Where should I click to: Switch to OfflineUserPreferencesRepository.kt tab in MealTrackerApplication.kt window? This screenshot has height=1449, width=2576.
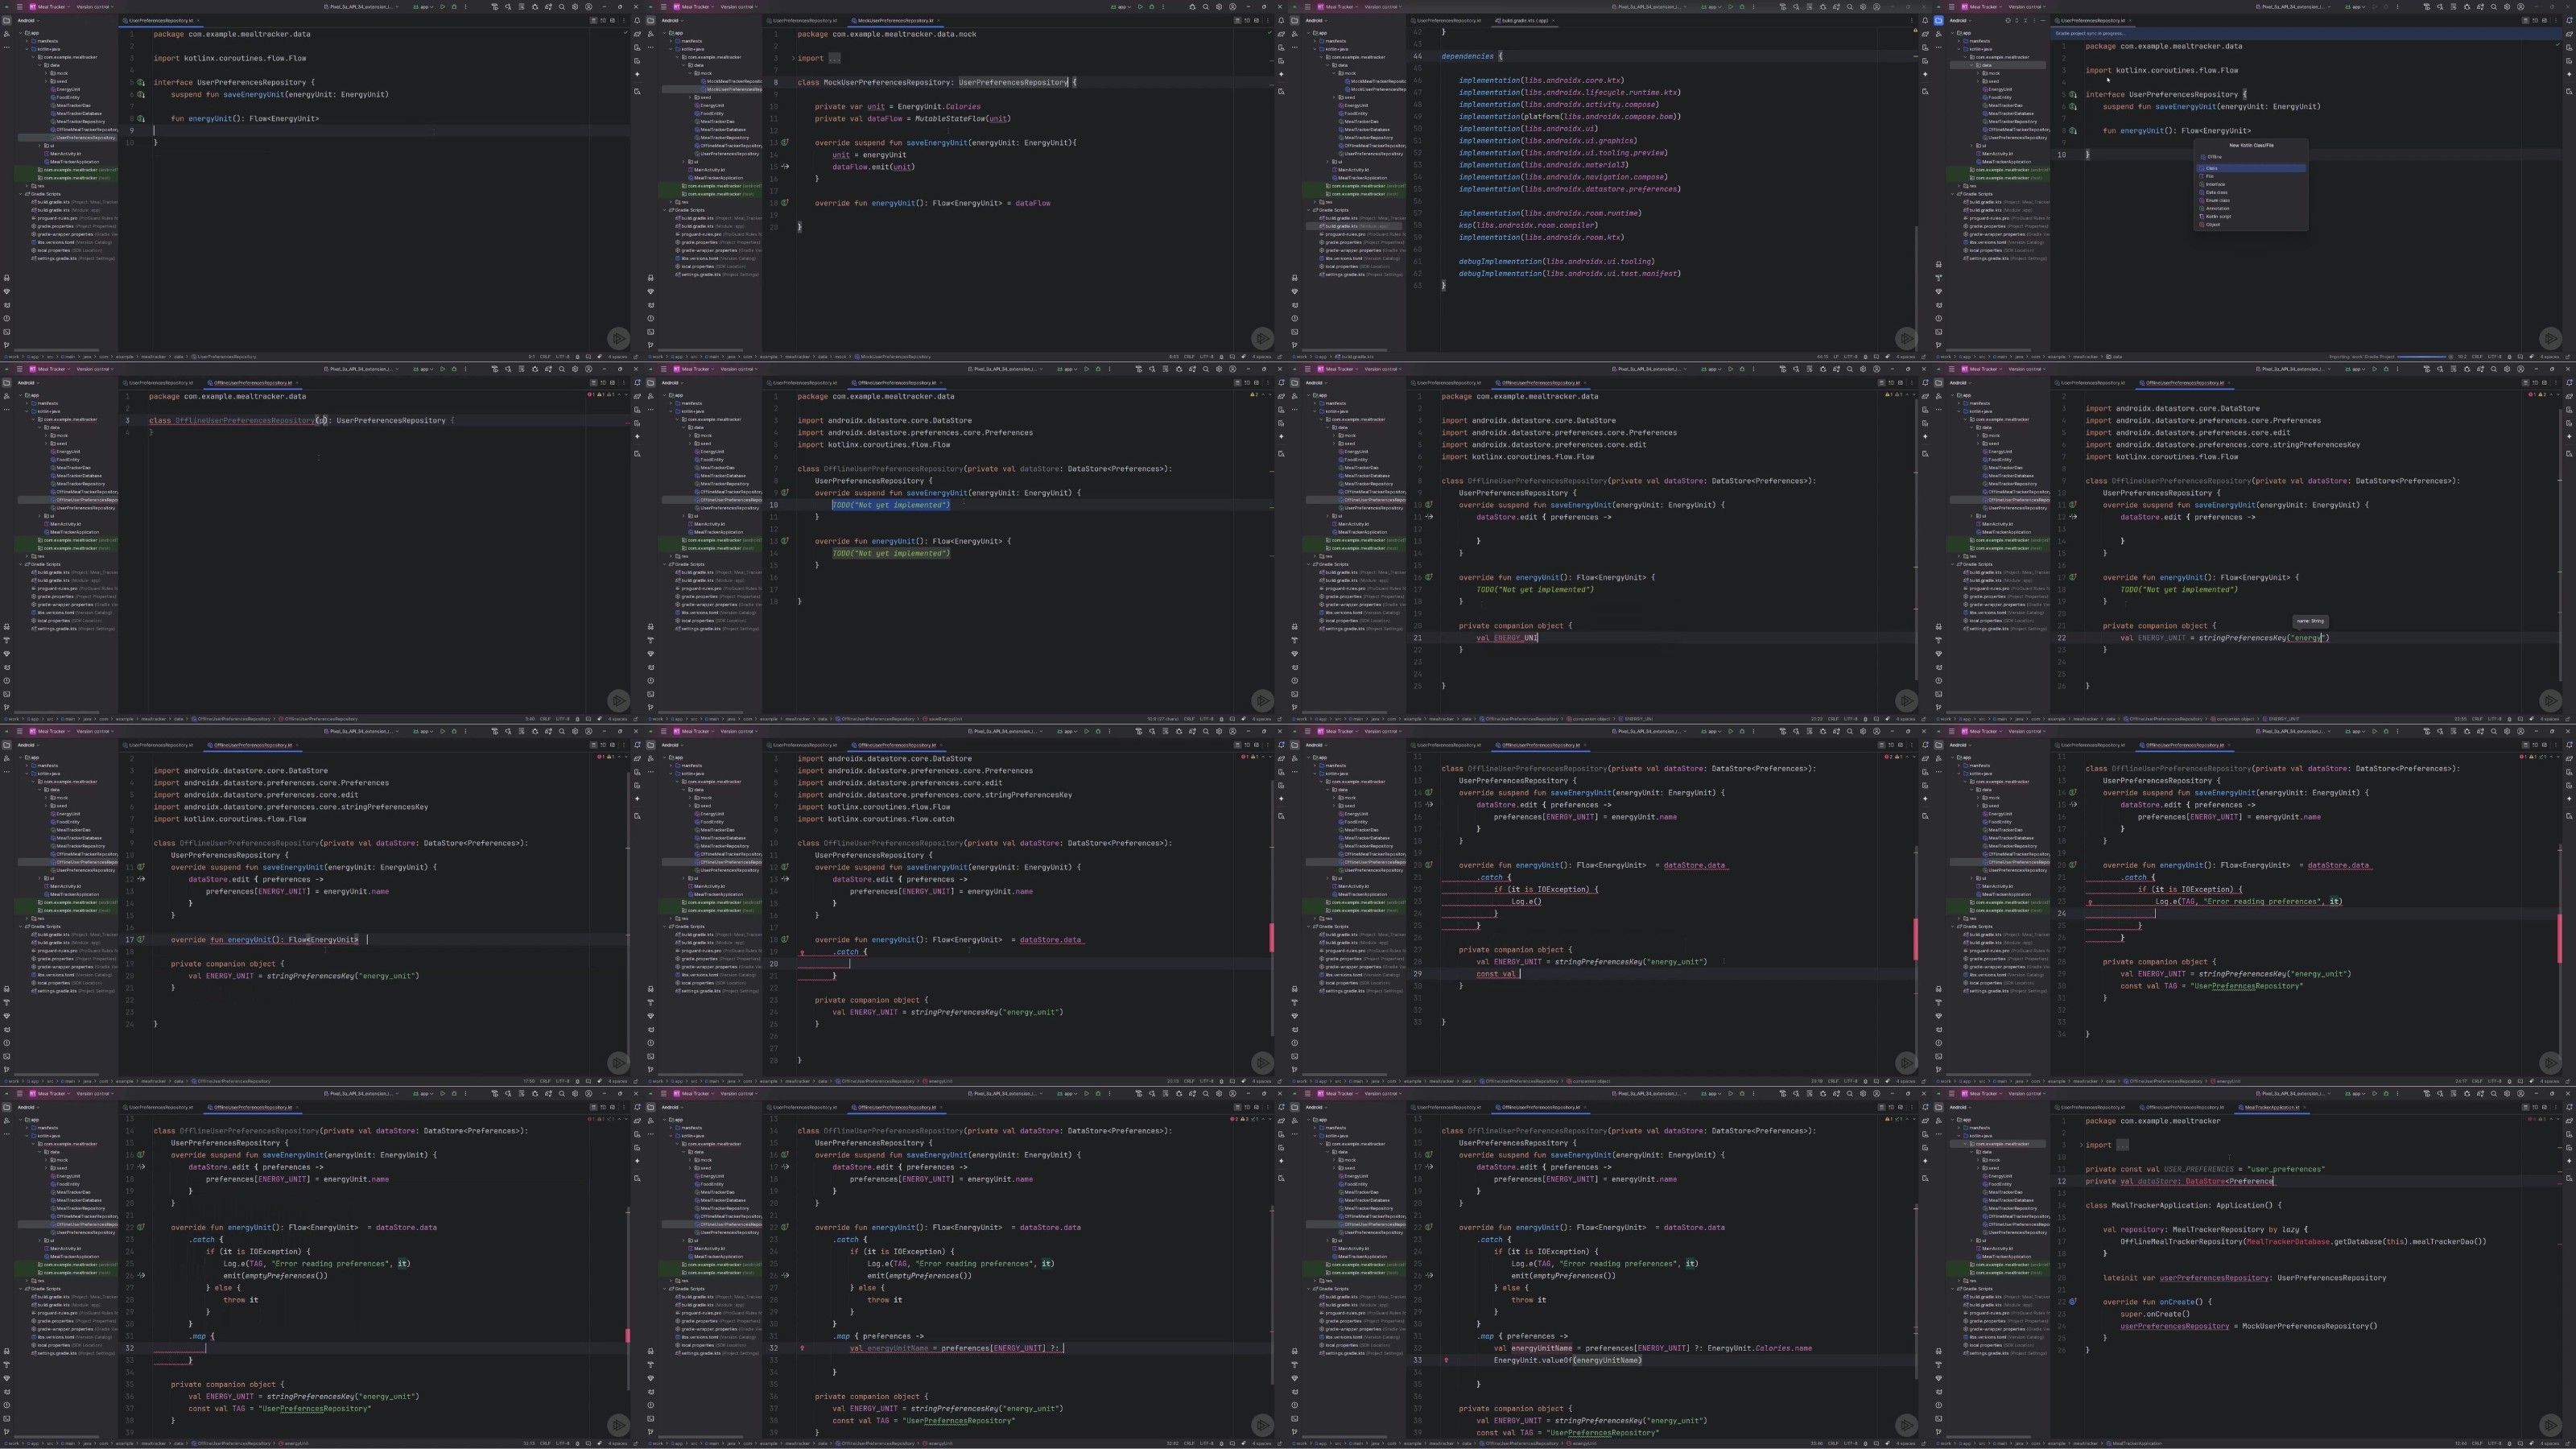coord(2182,1107)
